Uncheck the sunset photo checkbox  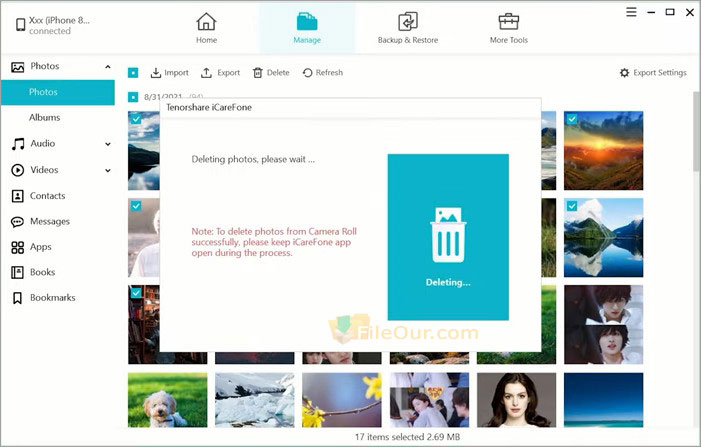coord(571,119)
